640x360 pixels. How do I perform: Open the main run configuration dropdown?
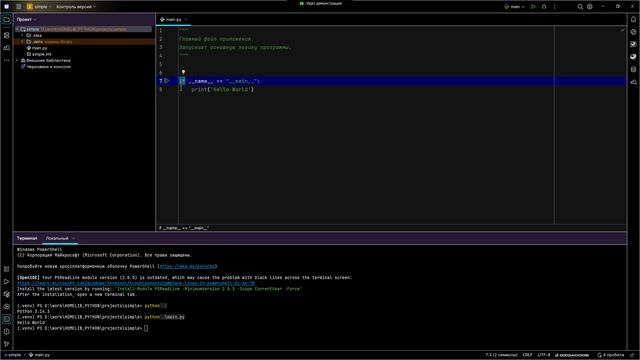coord(514,7)
